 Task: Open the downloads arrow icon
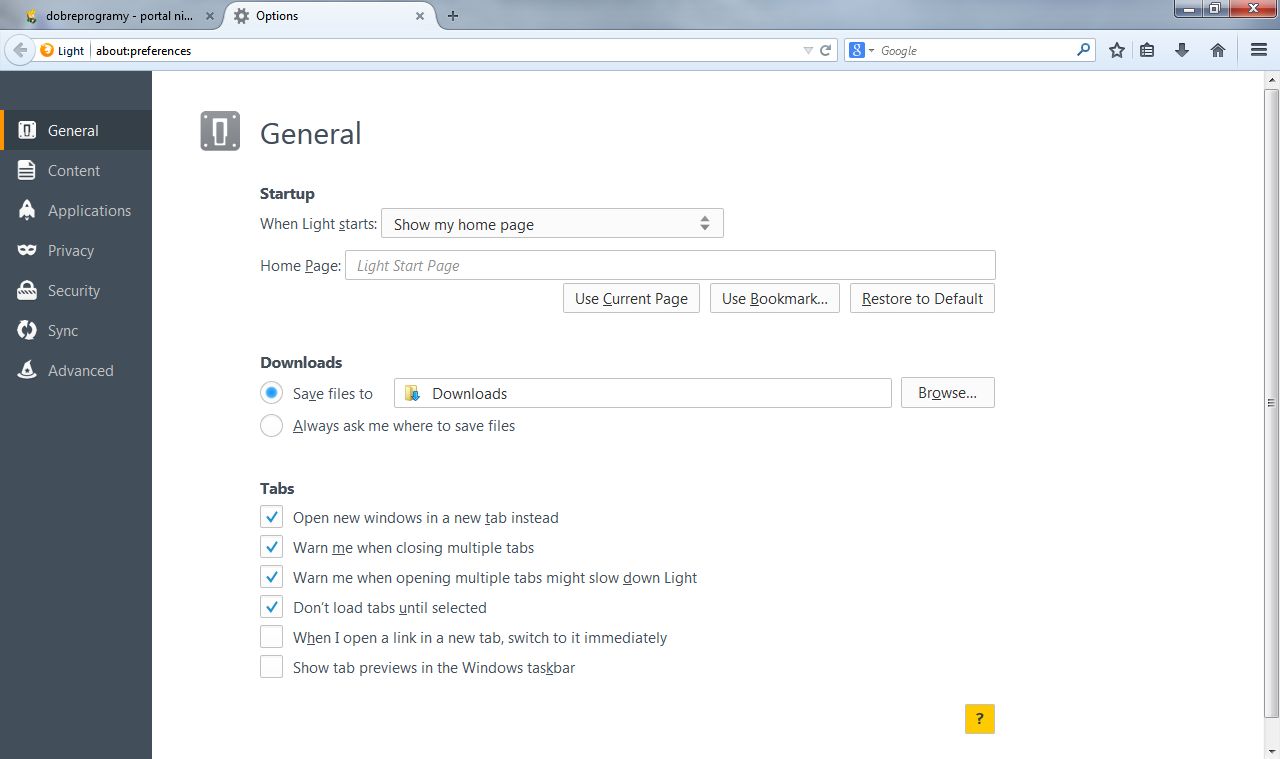pyautogui.click(x=1182, y=50)
